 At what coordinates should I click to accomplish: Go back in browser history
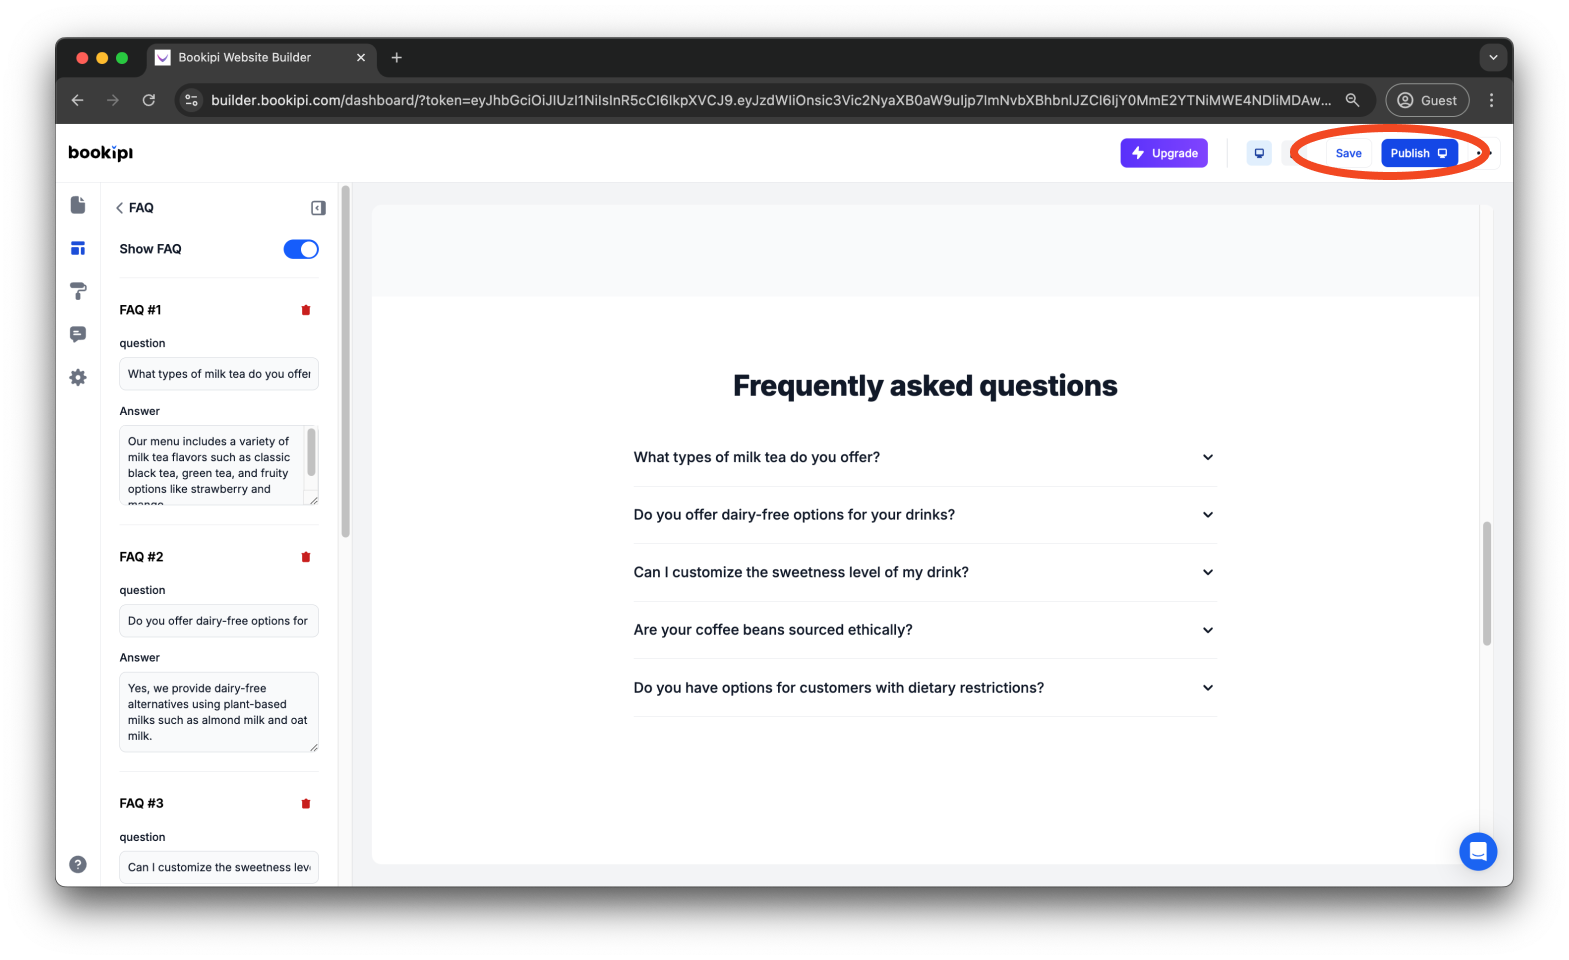(78, 100)
